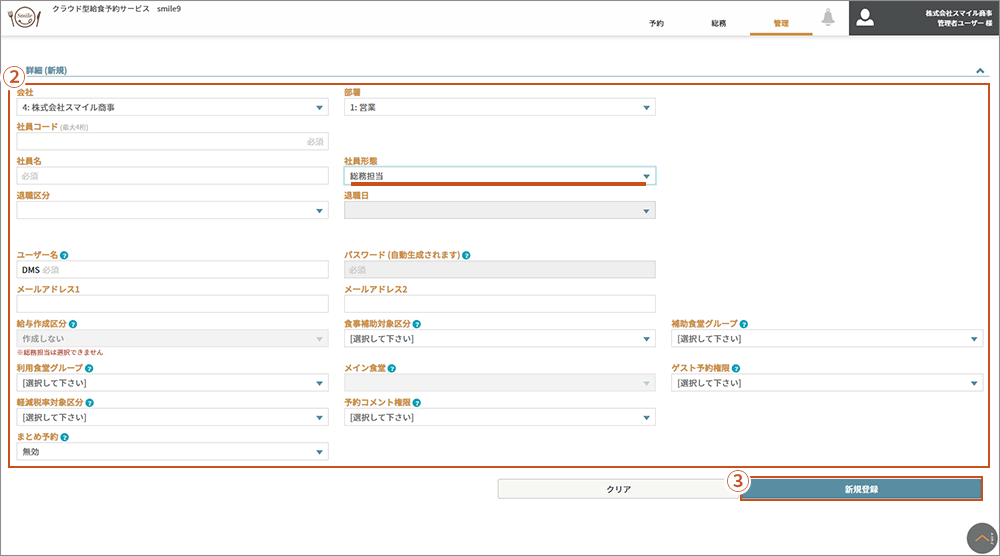This screenshot has height=556, width=1000.
Task: Open the 社員形態 dropdown
Action: (x=499, y=176)
